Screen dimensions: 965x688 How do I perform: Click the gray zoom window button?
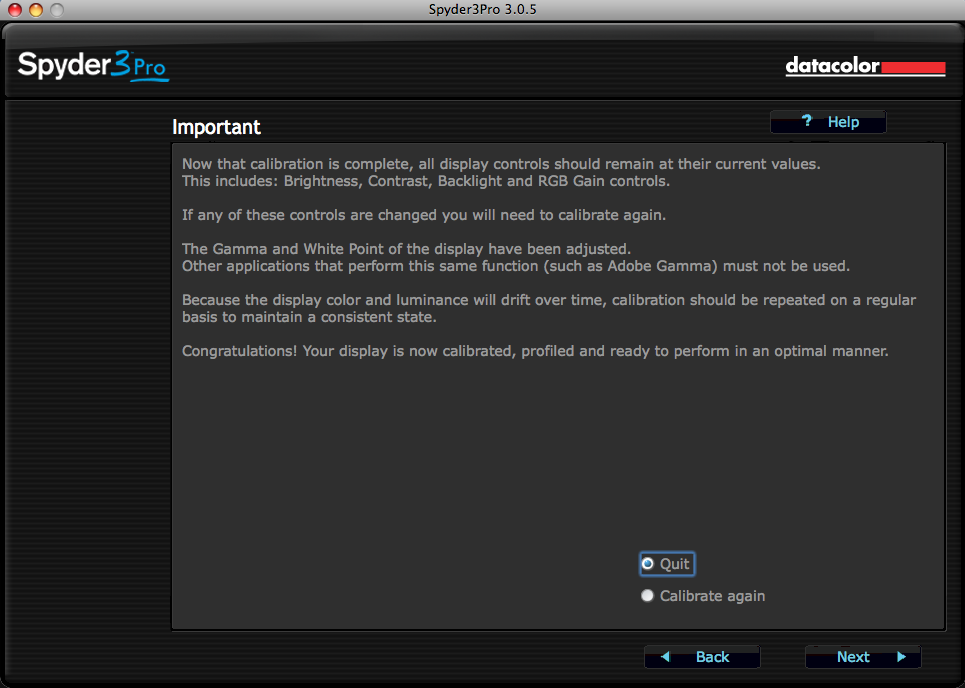click(x=56, y=10)
